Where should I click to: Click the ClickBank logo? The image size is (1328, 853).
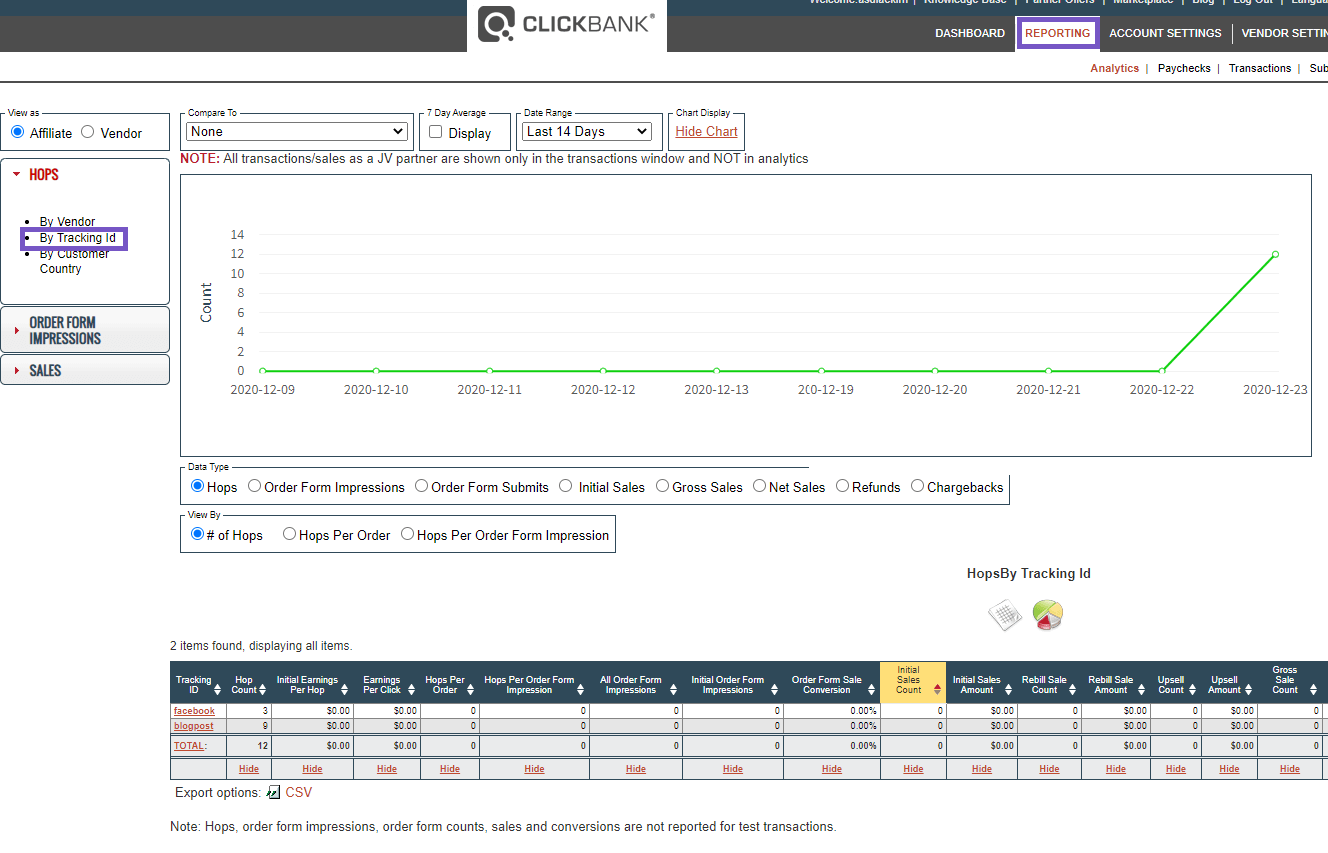click(567, 24)
